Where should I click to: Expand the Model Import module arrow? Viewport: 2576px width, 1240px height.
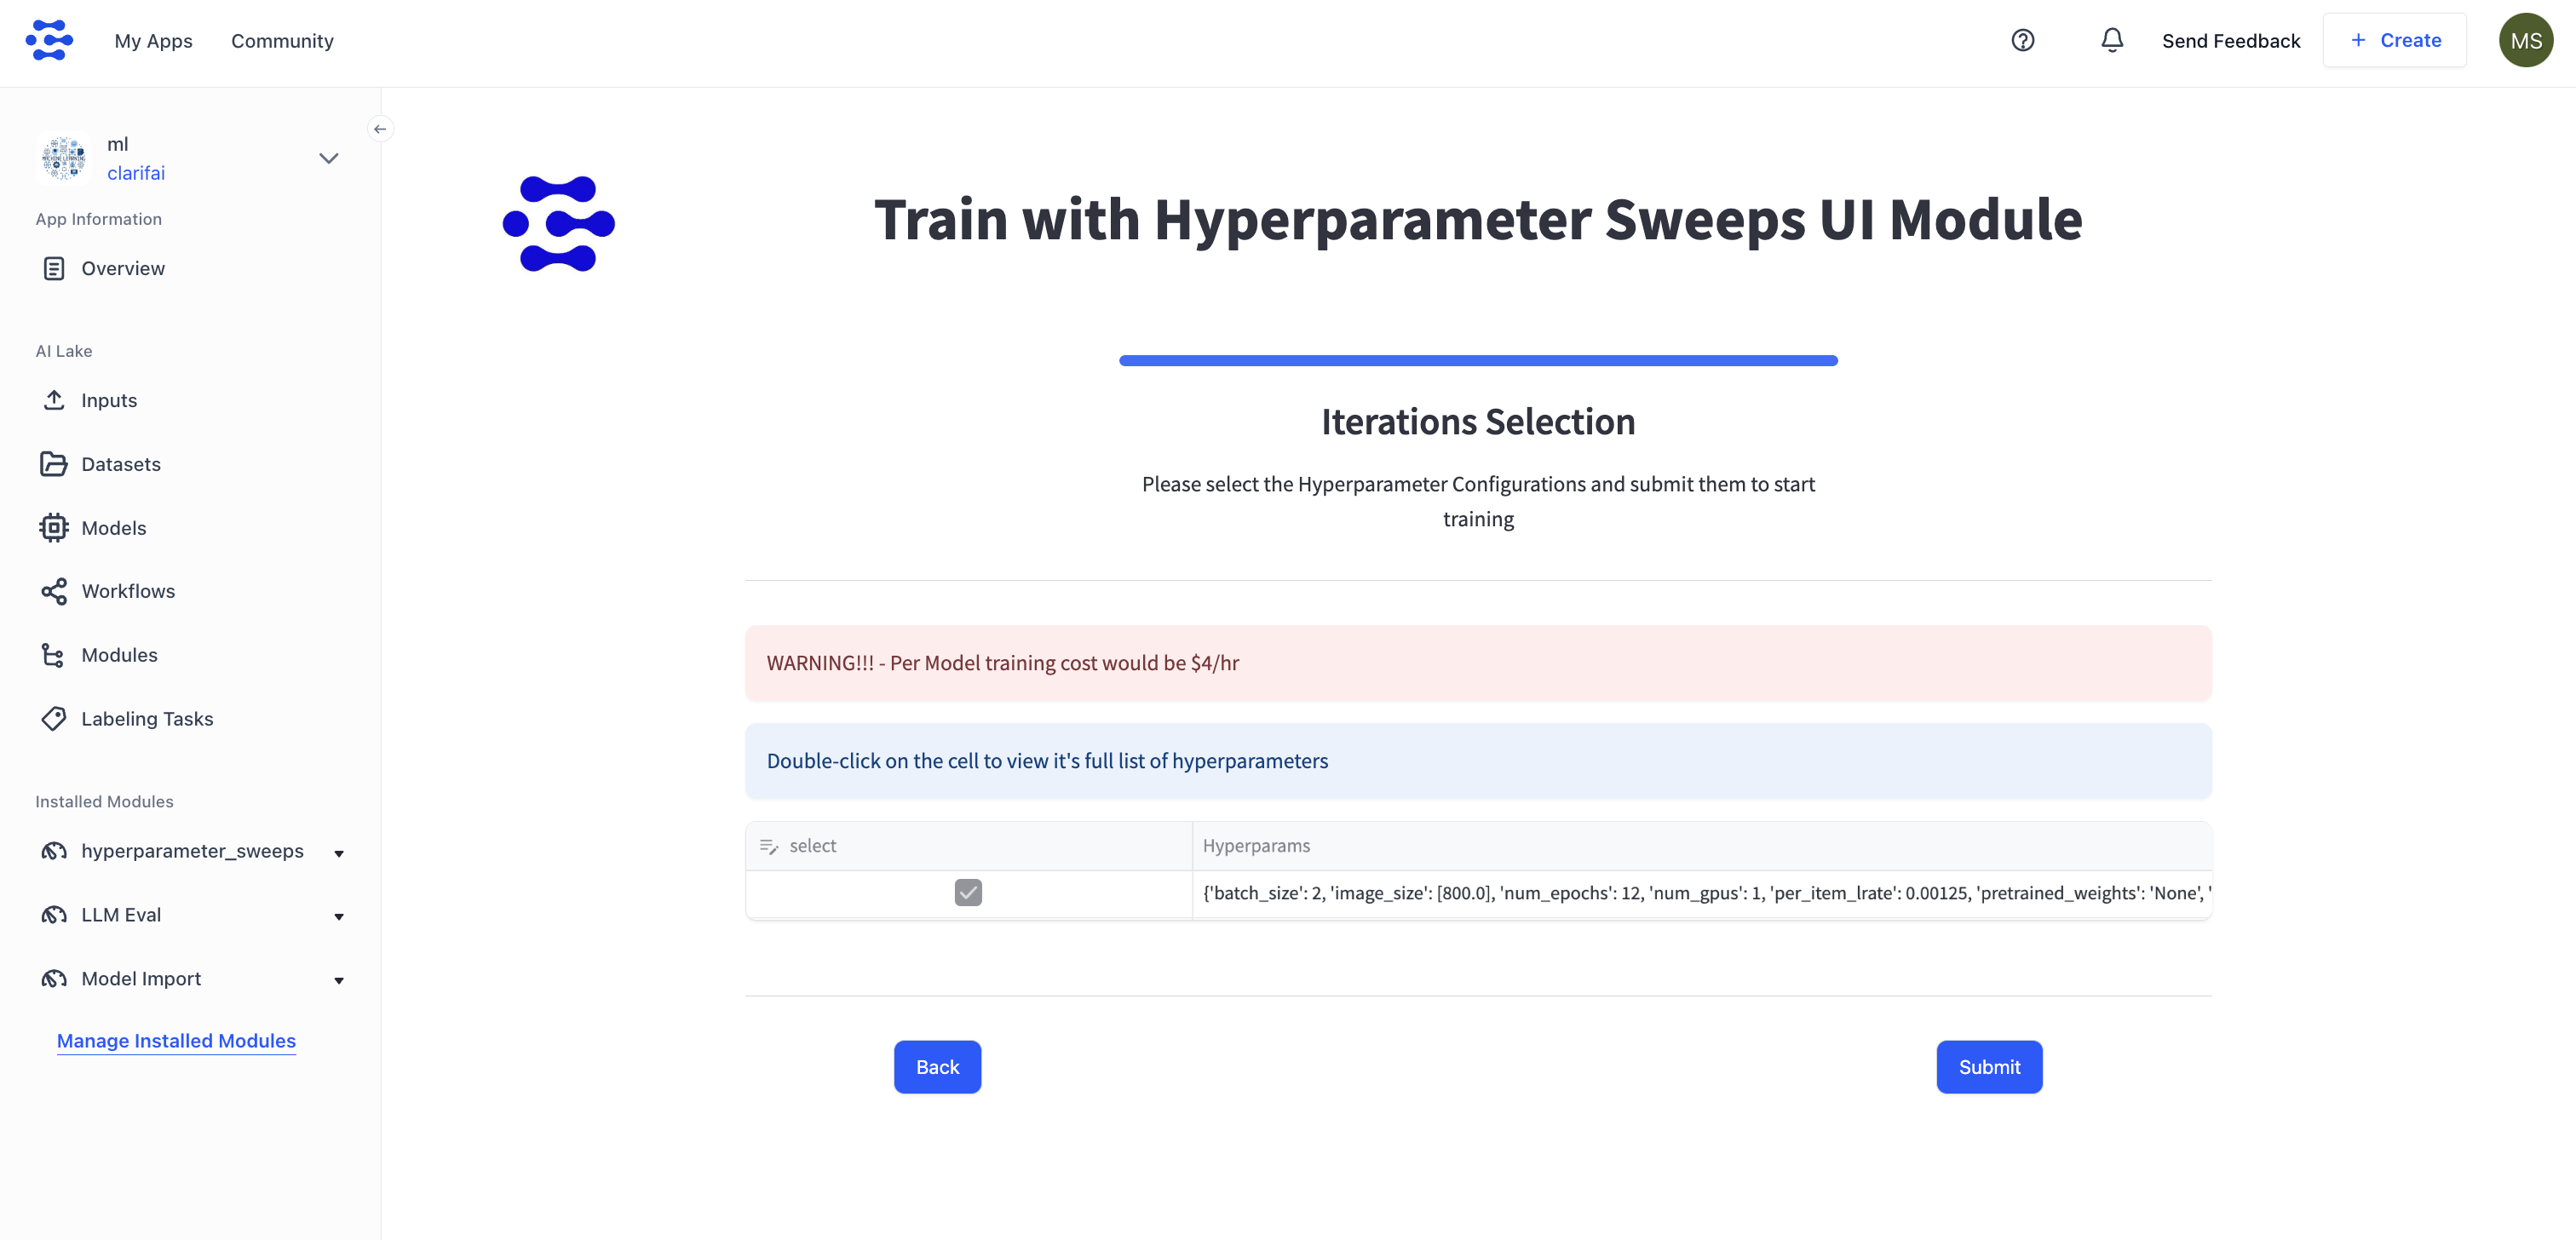pyautogui.click(x=339, y=981)
